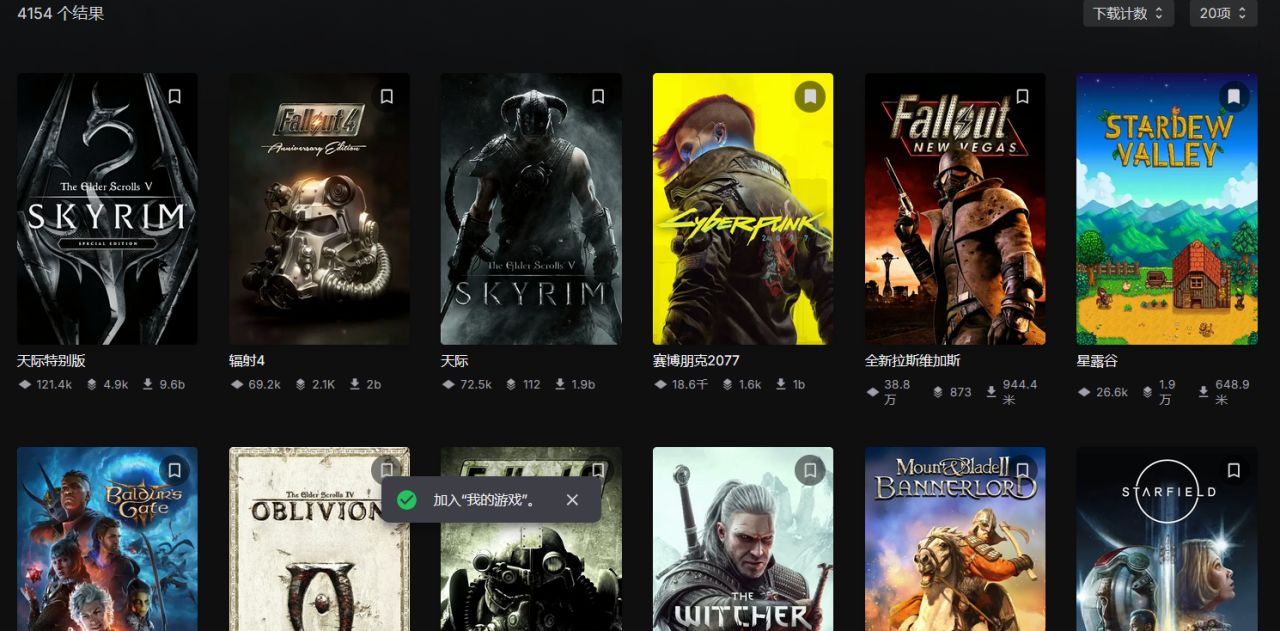The height and width of the screenshot is (631, 1280).
Task: Open the 辐射4 game title link
Action: tap(247, 361)
